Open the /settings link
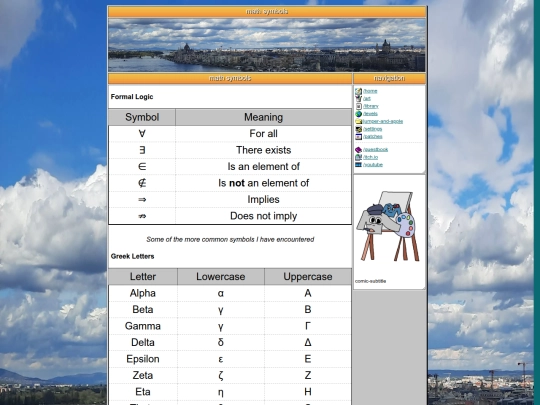The width and height of the screenshot is (540, 405). [373, 129]
